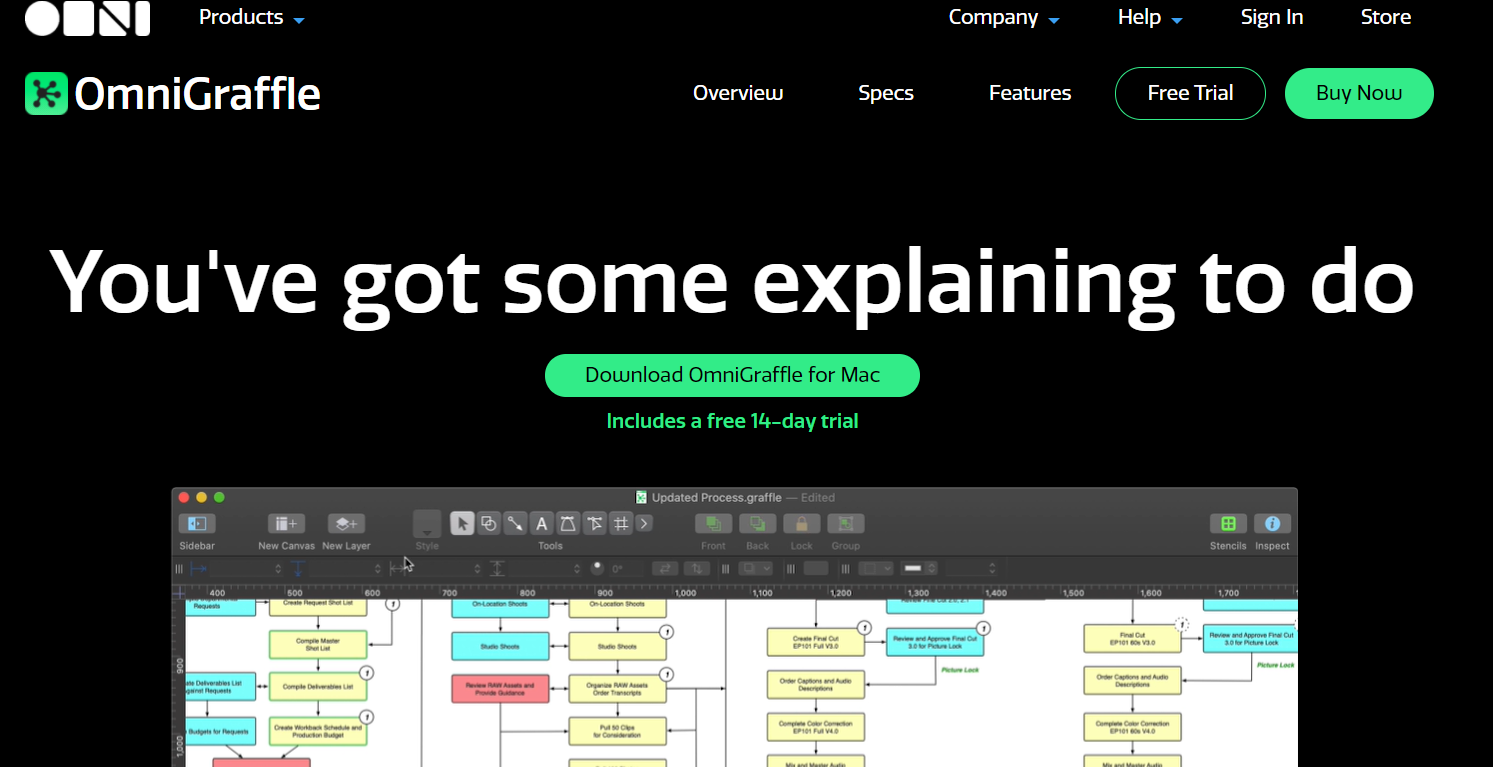The height and width of the screenshot is (767, 1493).
Task: Expand the Help menu
Action: click(x=1150, y=17)
